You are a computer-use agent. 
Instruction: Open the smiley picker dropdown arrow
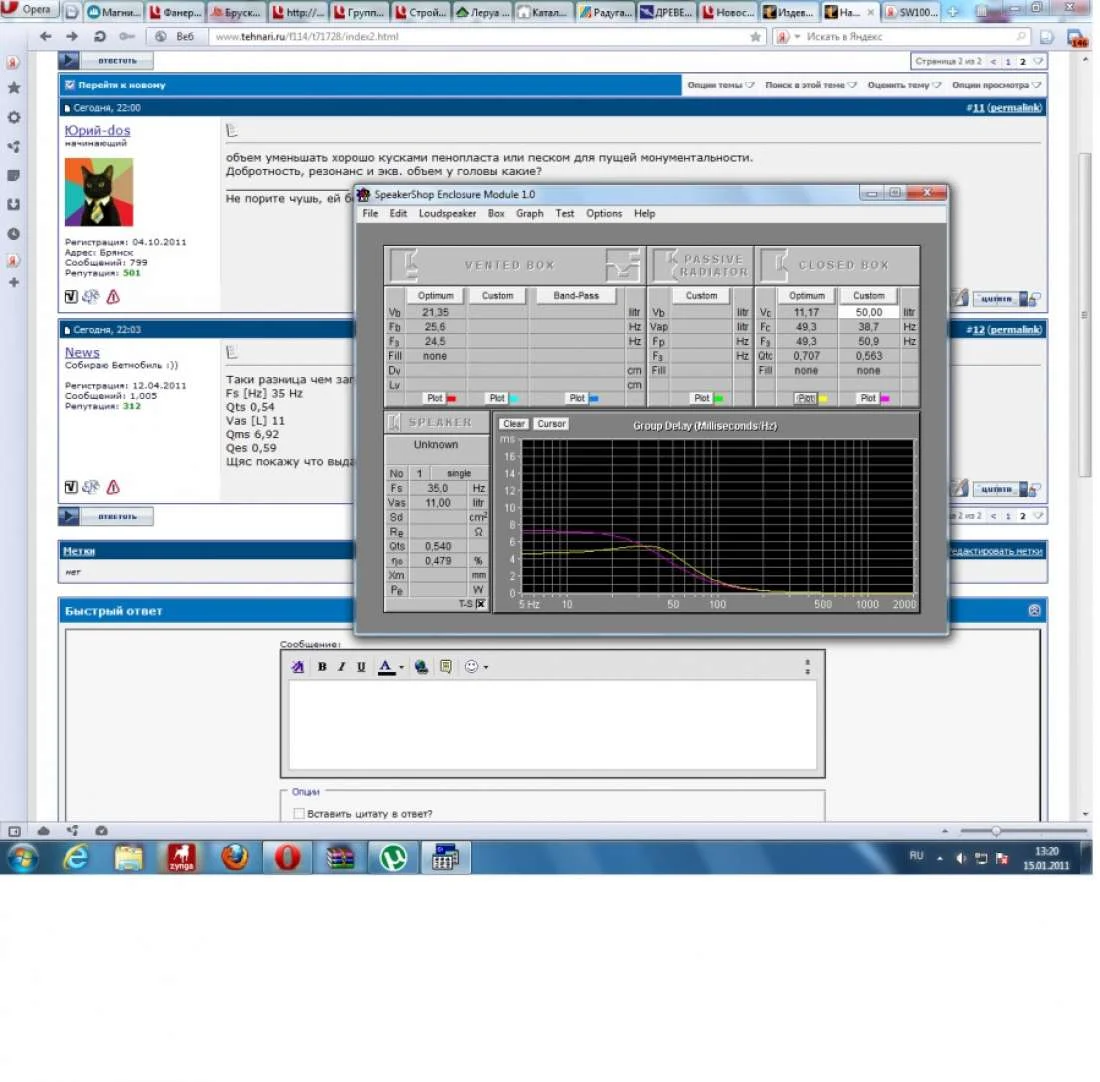click(x=485, y=667)
